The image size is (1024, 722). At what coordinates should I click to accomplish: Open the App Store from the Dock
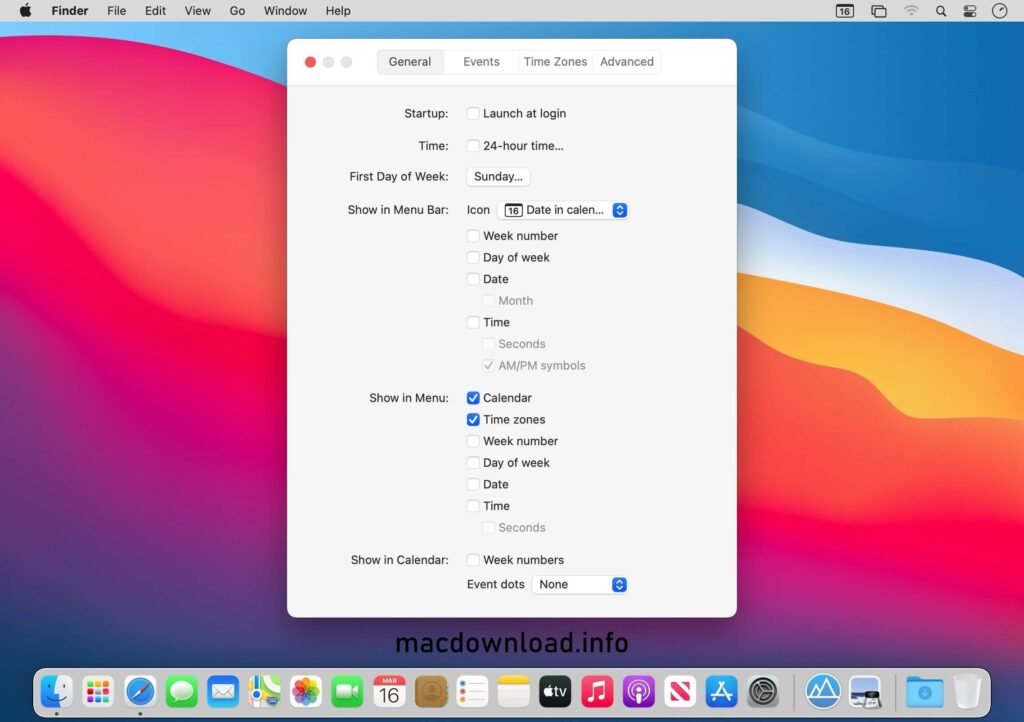721,691
